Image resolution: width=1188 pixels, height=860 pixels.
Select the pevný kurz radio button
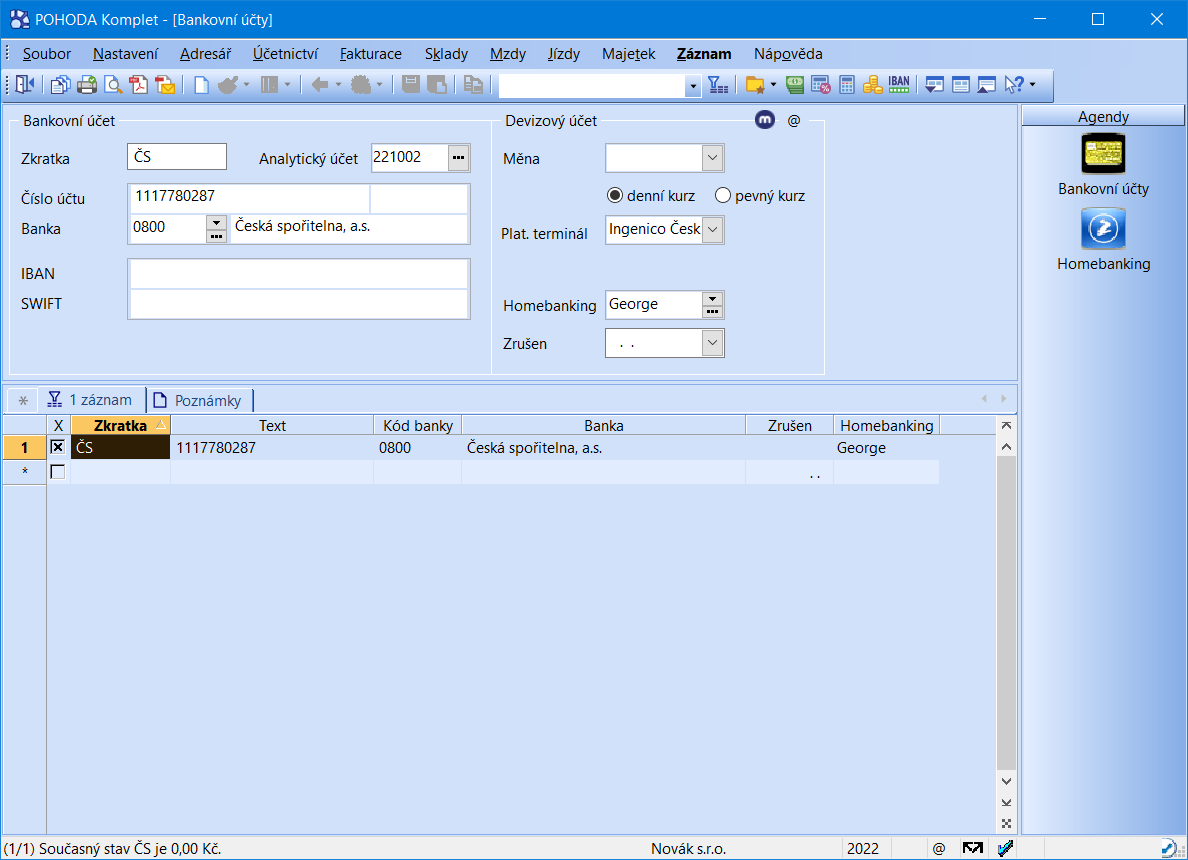click(723, 196)
